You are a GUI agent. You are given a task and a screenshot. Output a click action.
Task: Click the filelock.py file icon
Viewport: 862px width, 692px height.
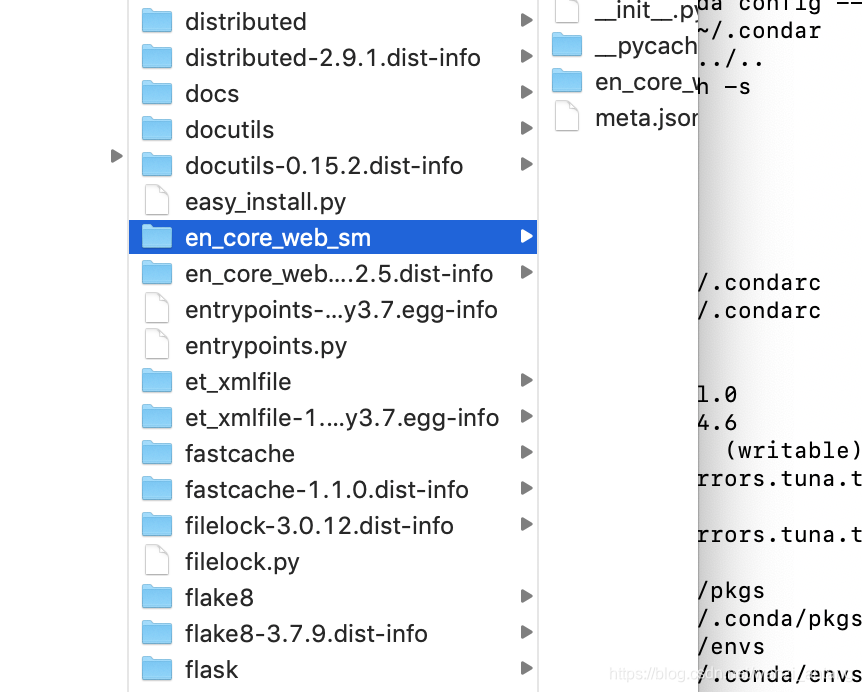[157, 561]
